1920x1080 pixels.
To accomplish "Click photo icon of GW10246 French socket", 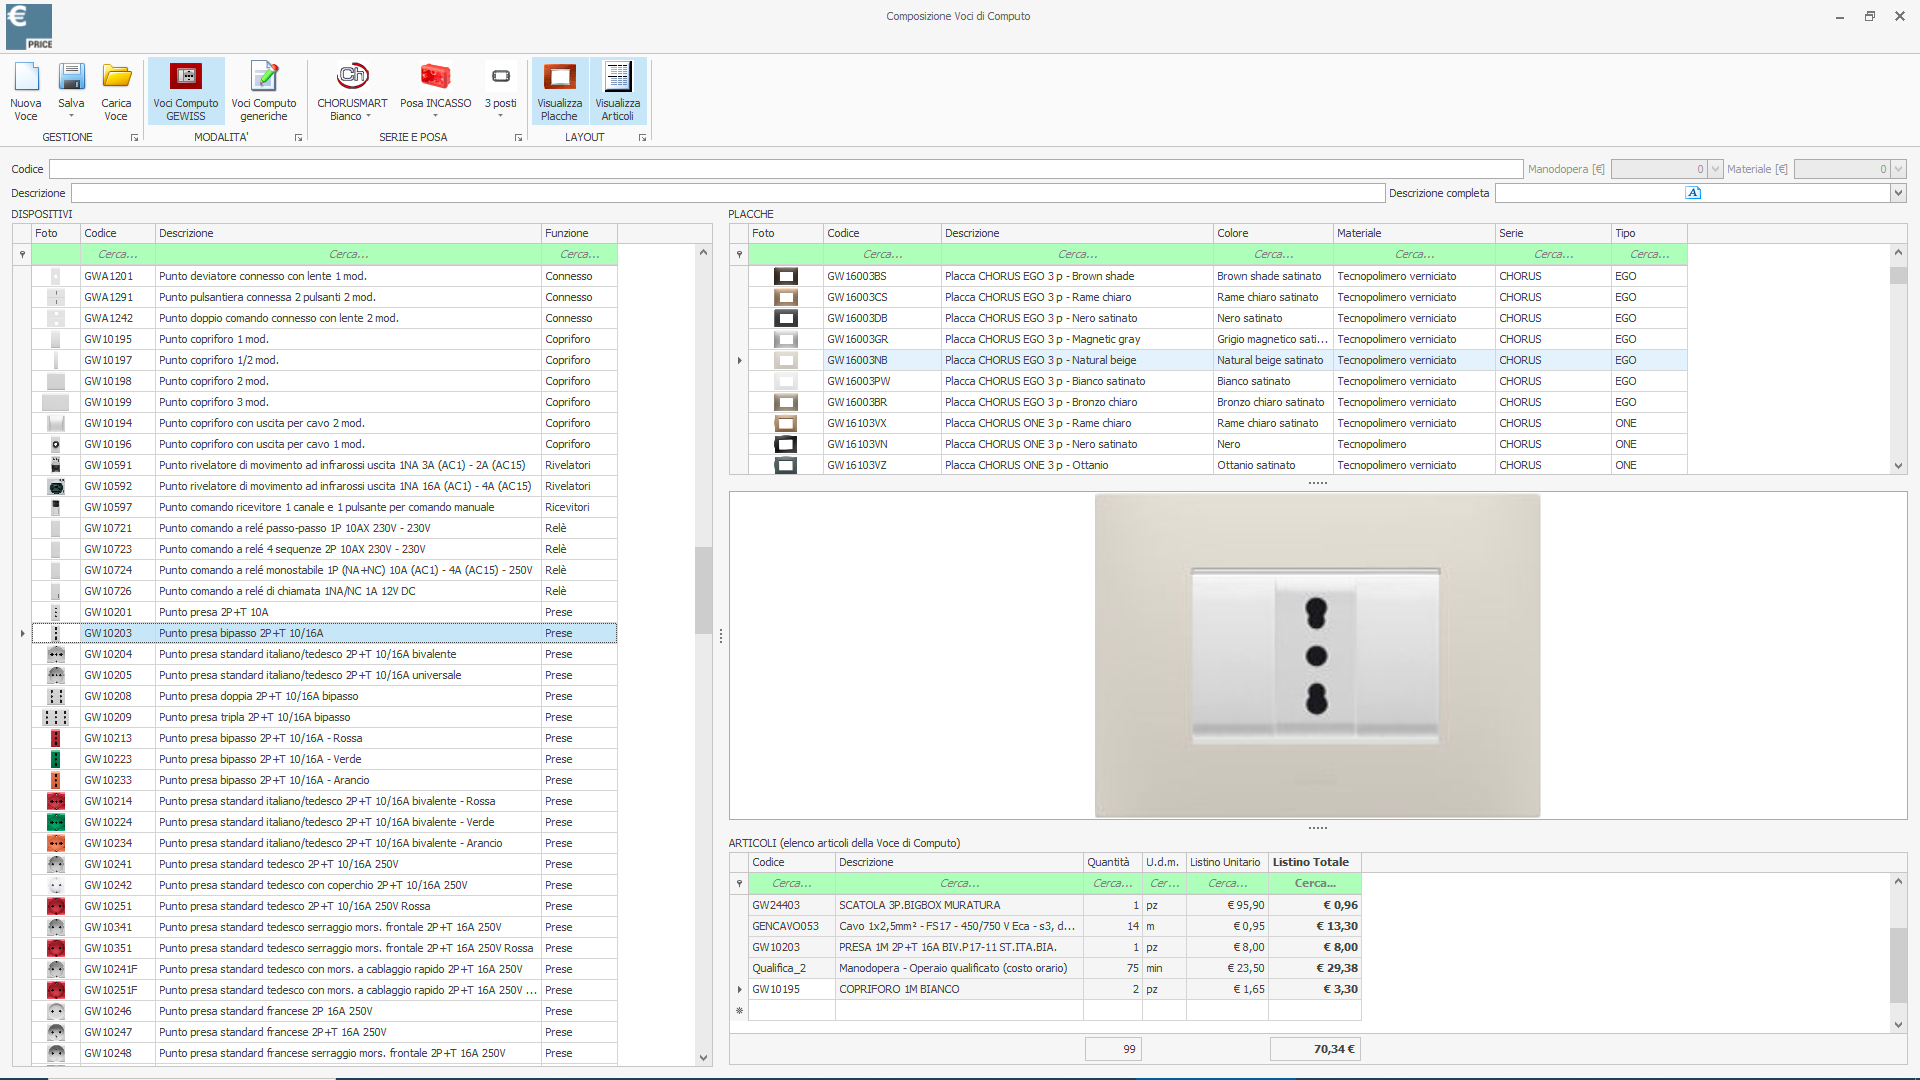I will (x=56, y=1011).
